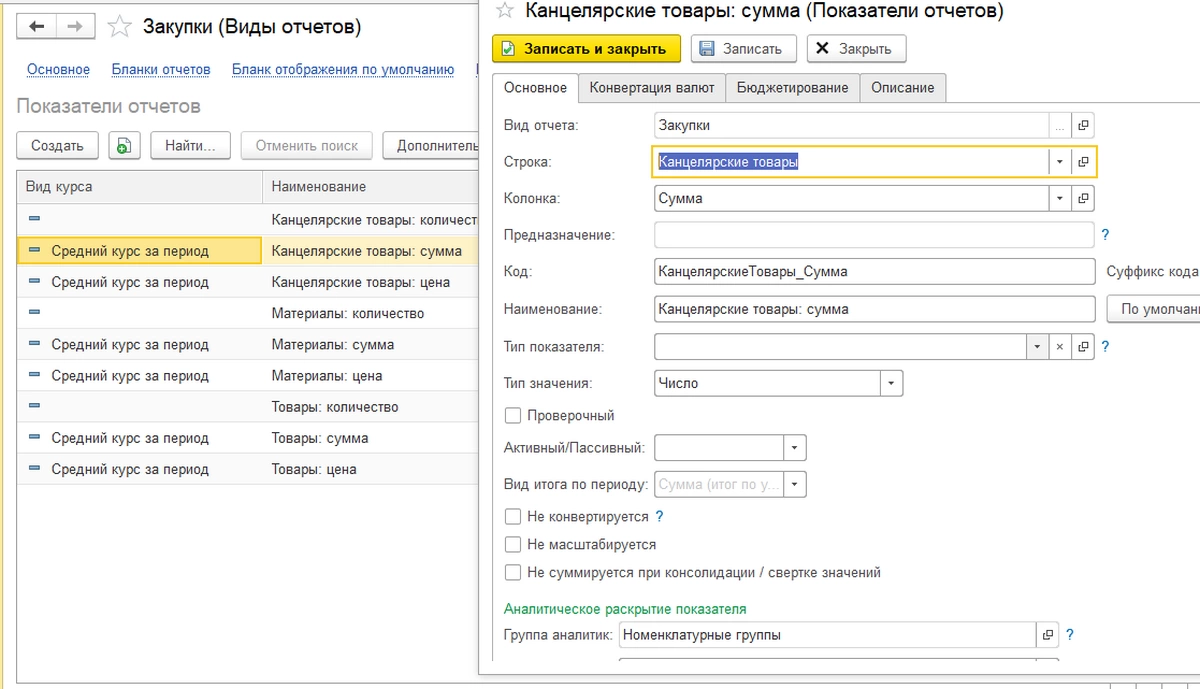
Task: Toggle the Не конвертируется checkbox
Action: [x=513, y=517]
